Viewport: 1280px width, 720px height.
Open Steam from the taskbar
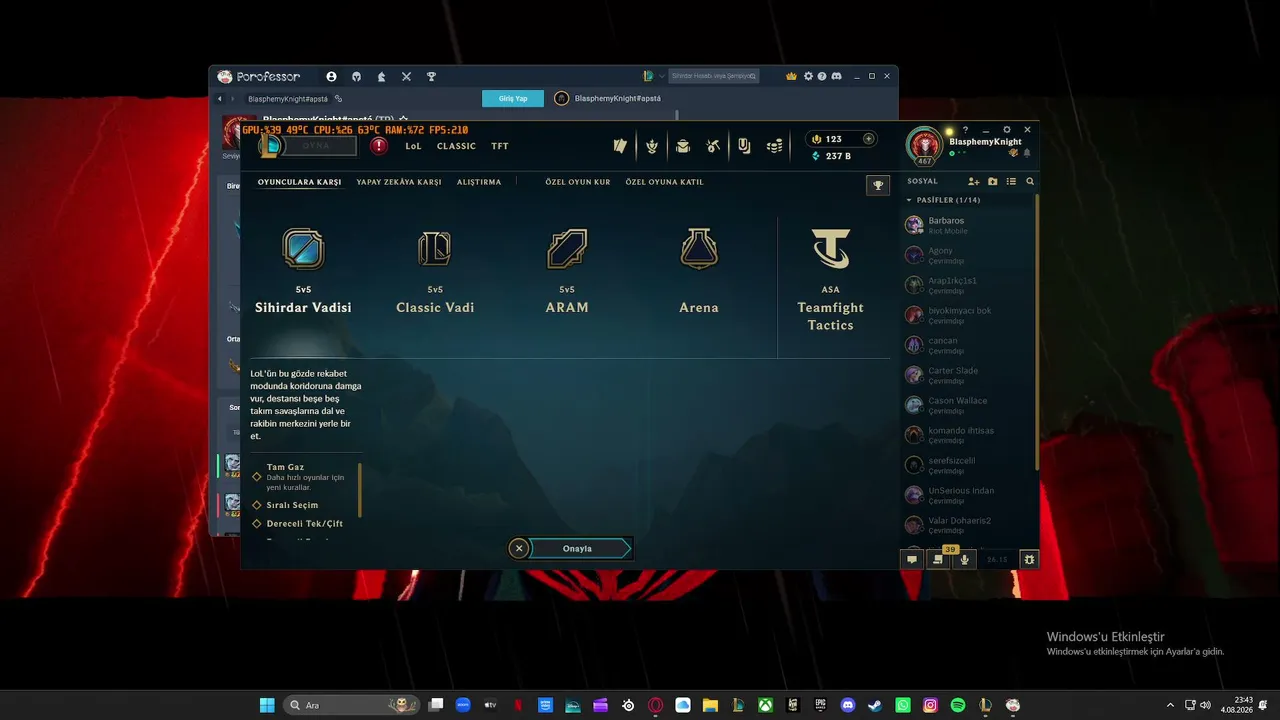click(x=875, y=705)
